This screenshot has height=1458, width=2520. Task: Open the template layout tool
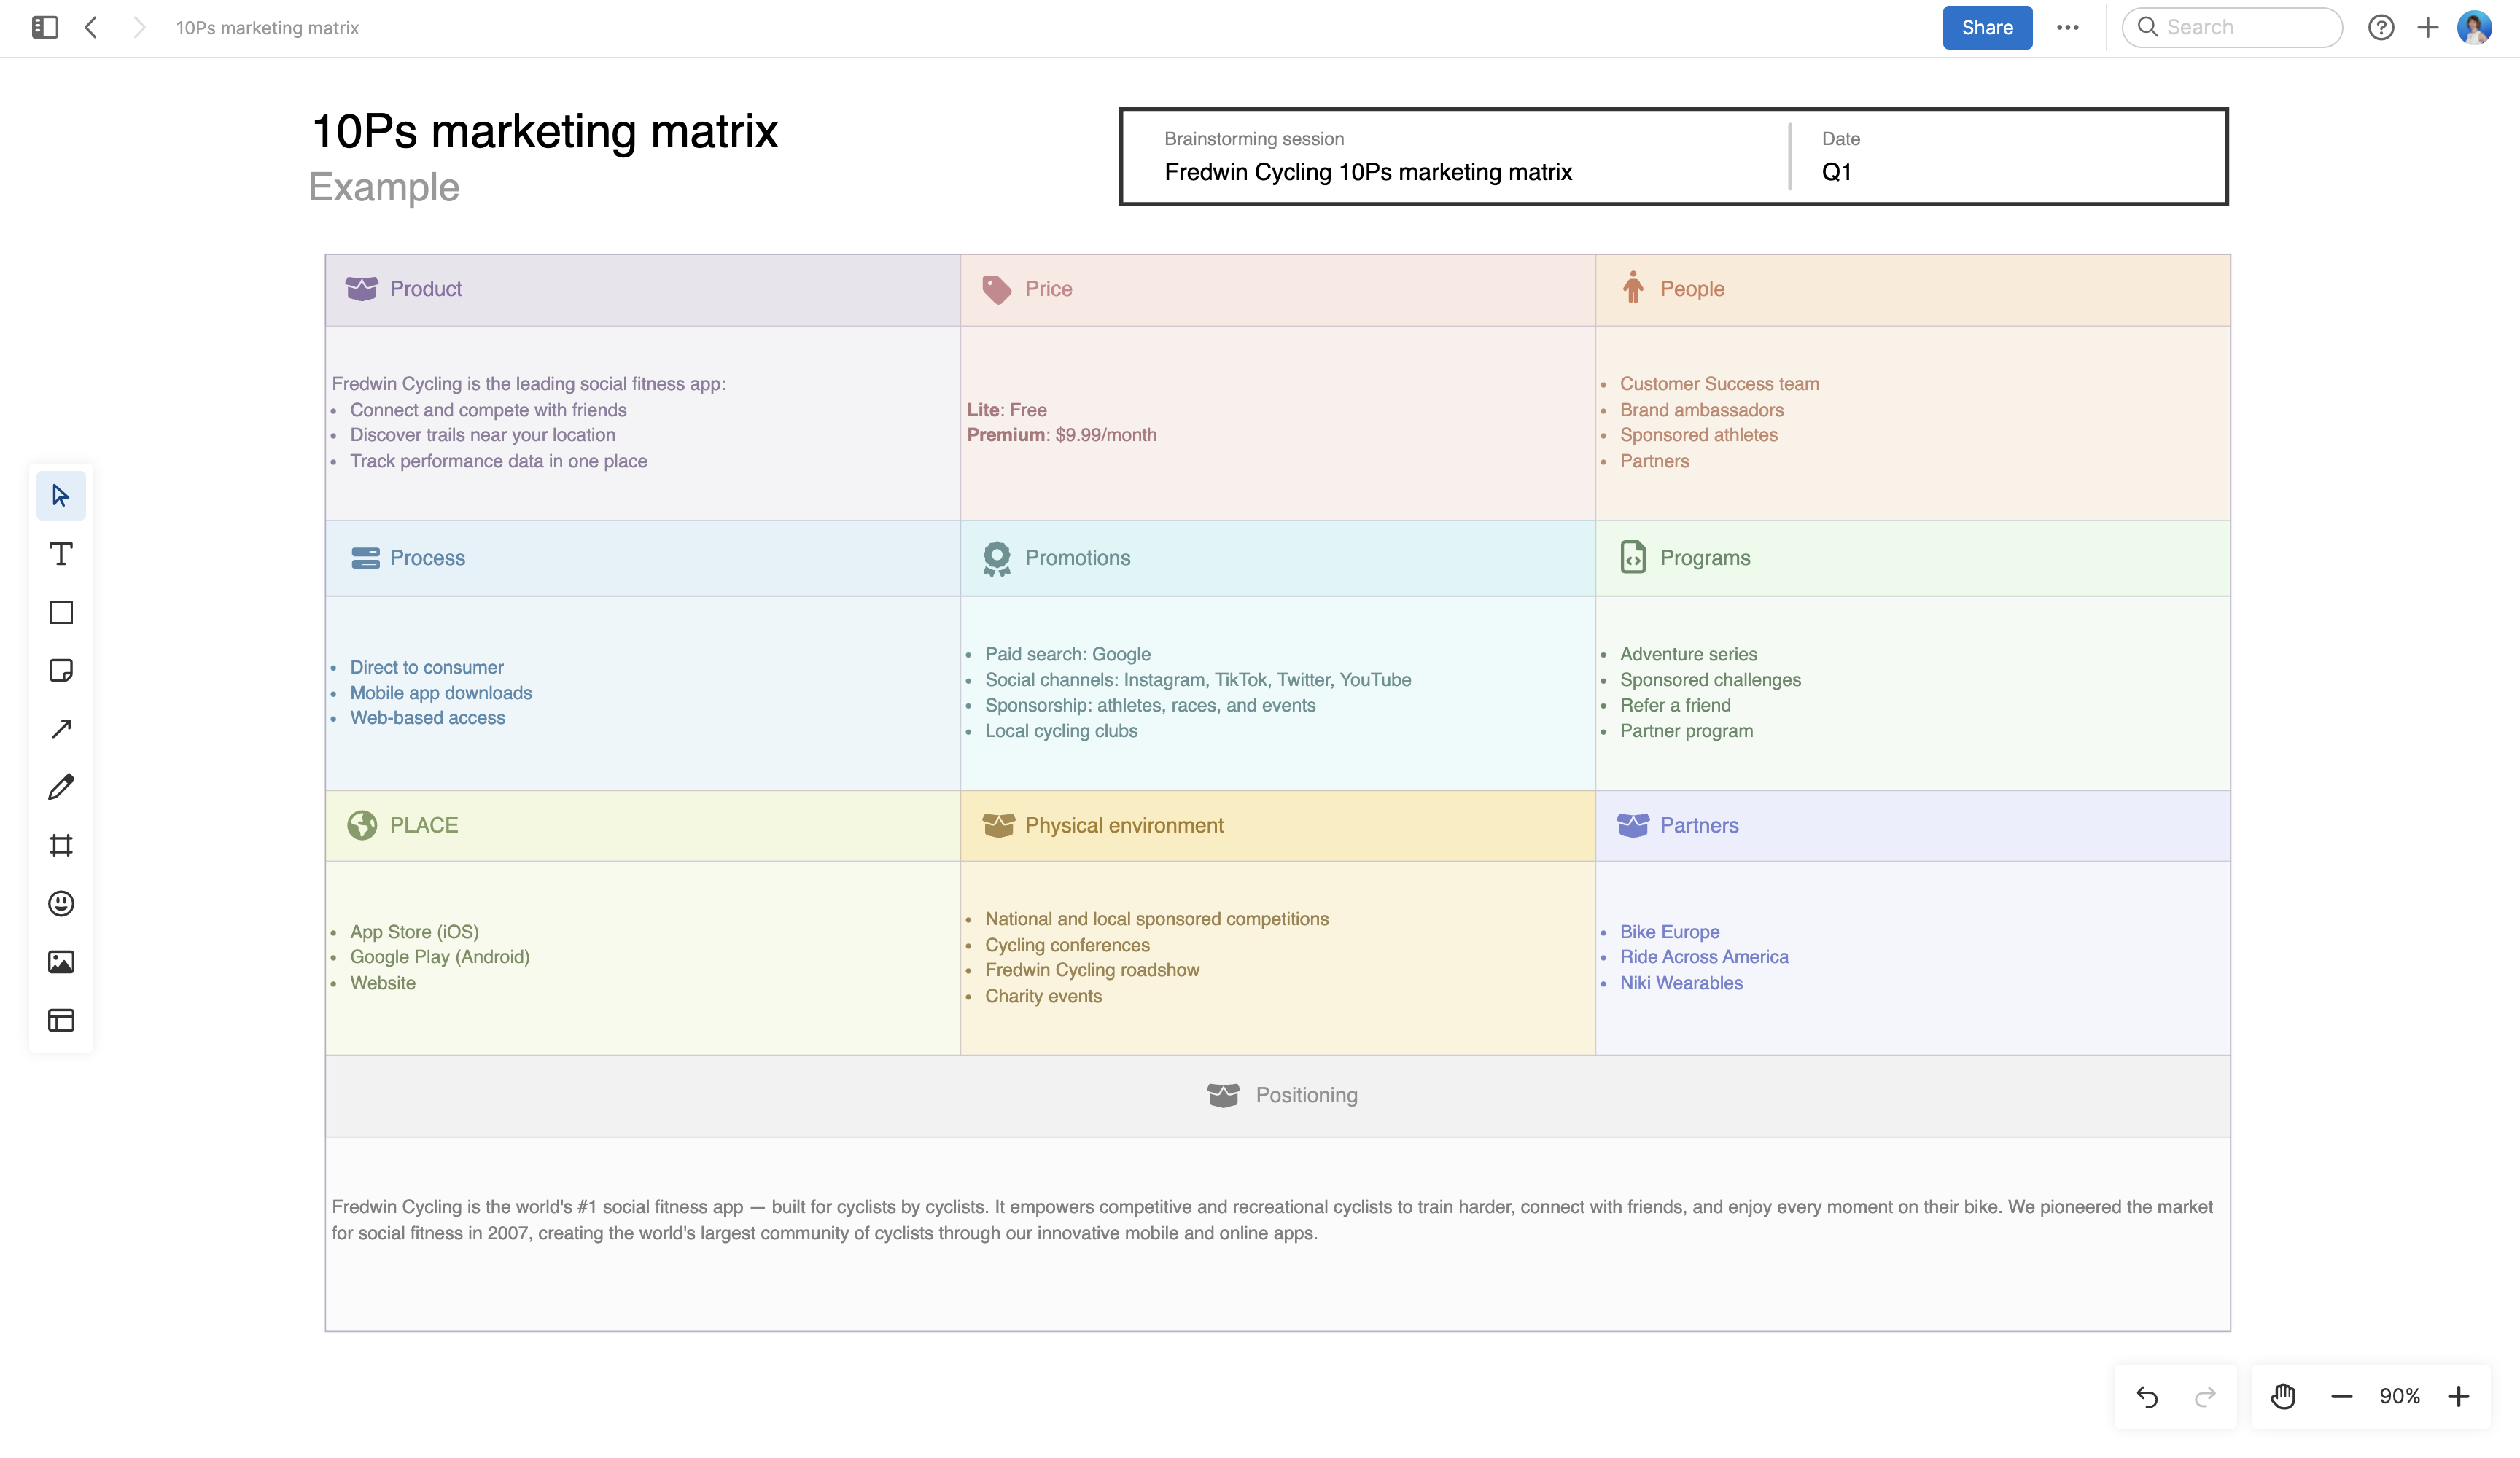coord(61,1020)
